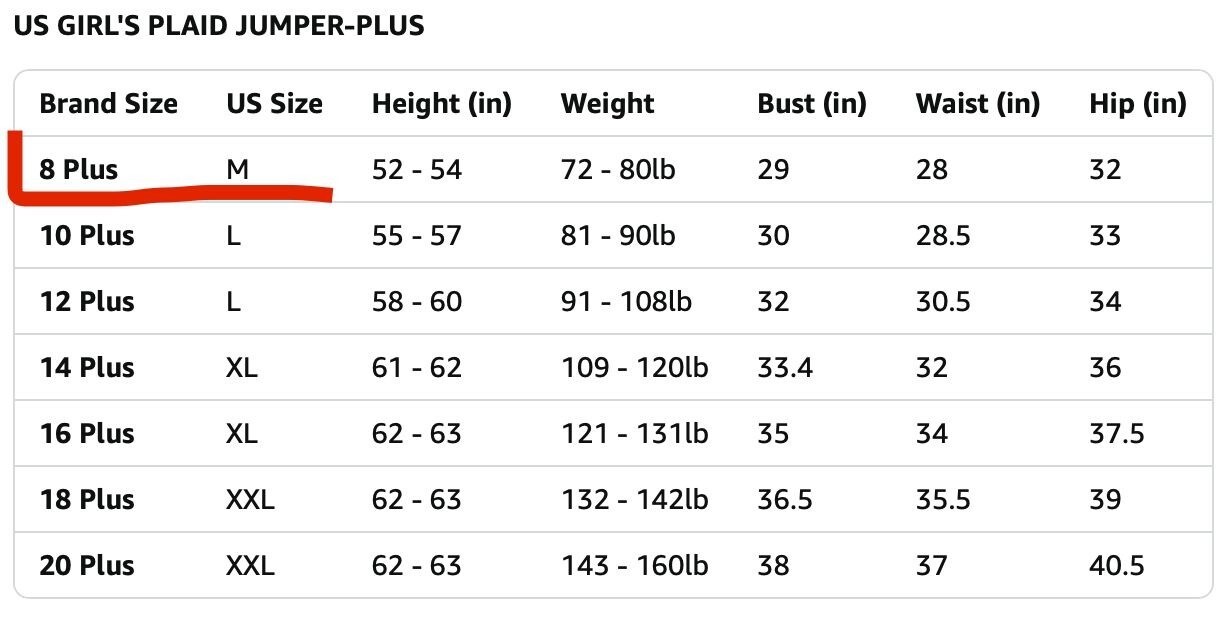Click the Waist (in) column header
The image size is (1228, 636).
coord(978,104)
